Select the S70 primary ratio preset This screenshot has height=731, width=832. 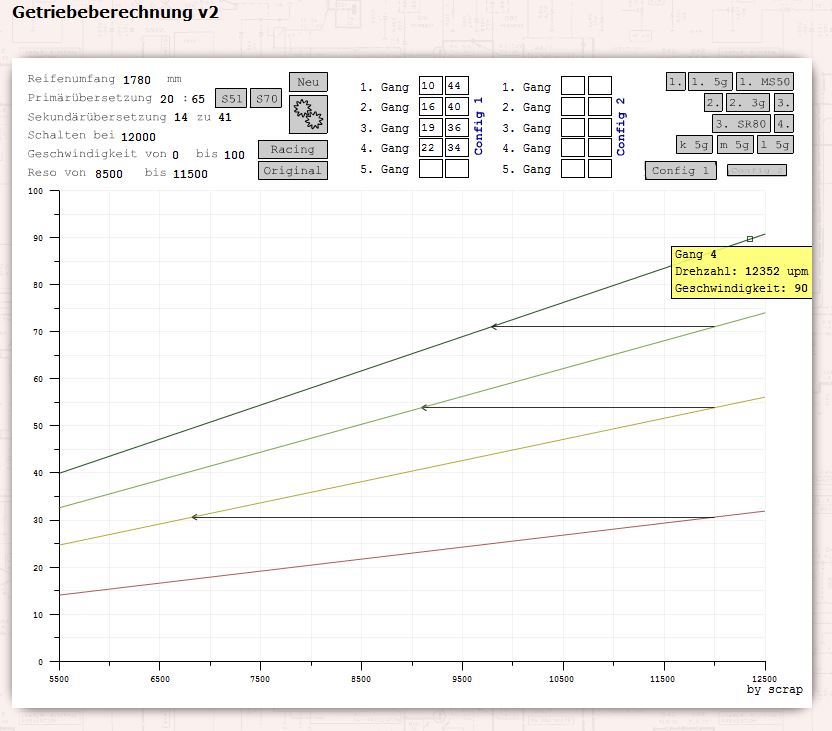(x=265, y=99)
